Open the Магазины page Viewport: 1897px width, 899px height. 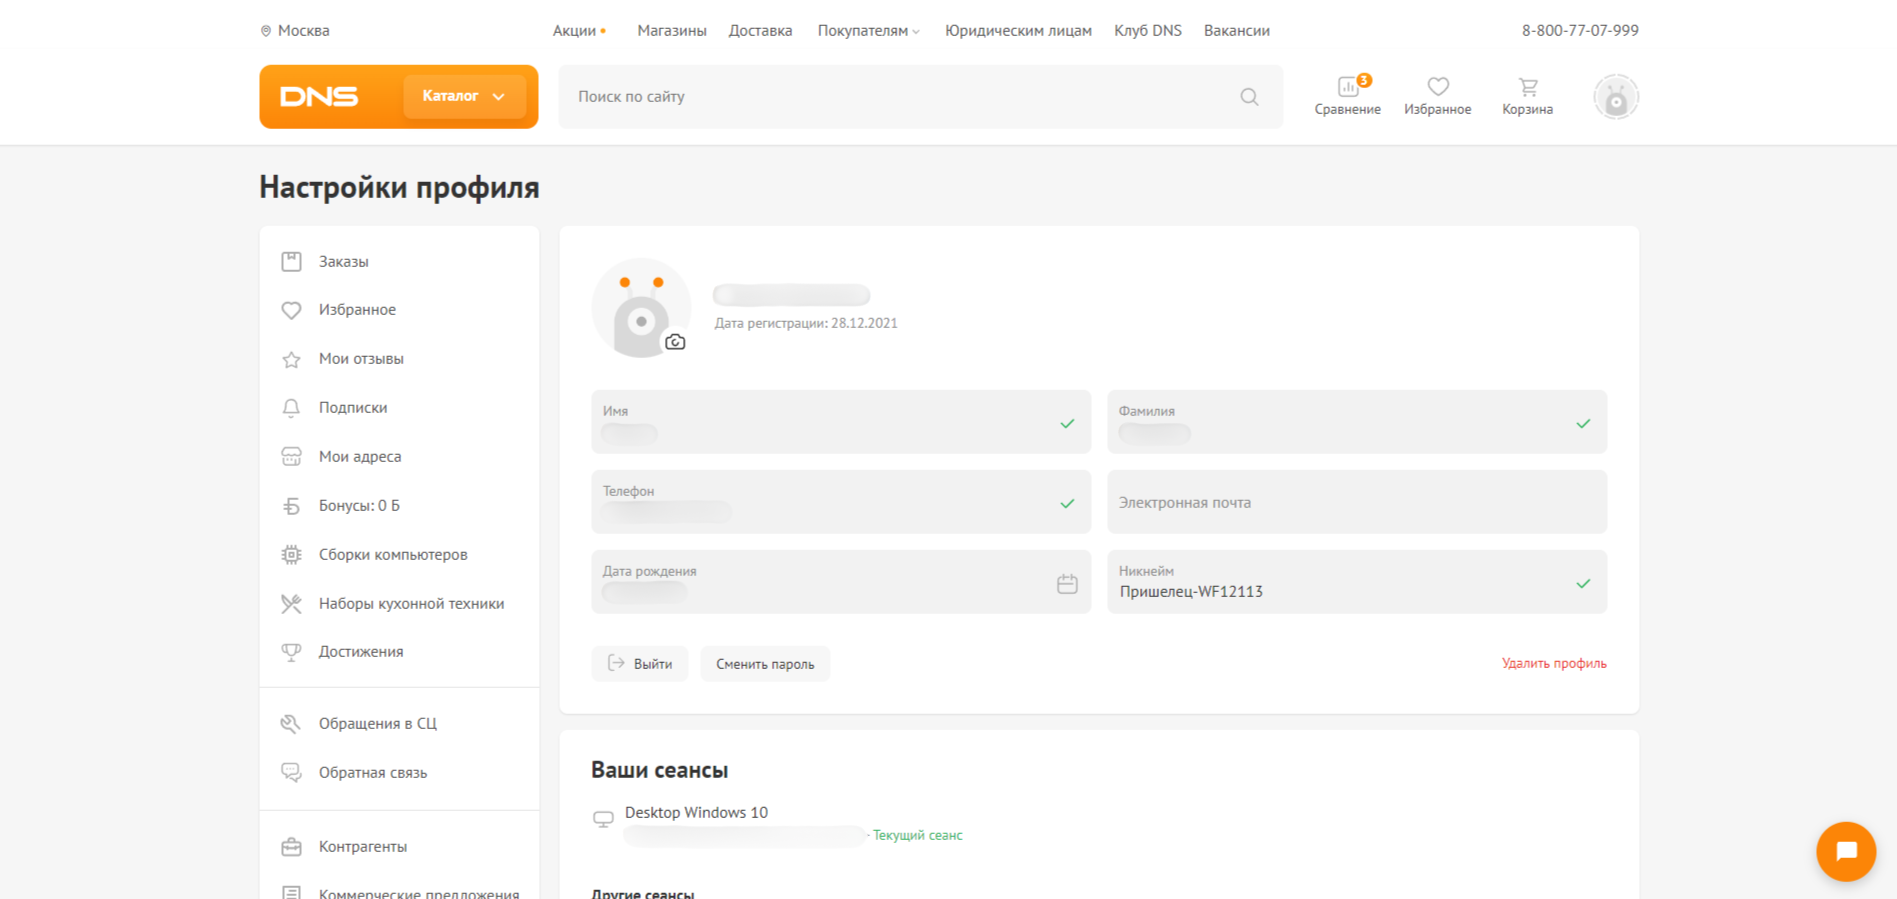click(672, 31)
